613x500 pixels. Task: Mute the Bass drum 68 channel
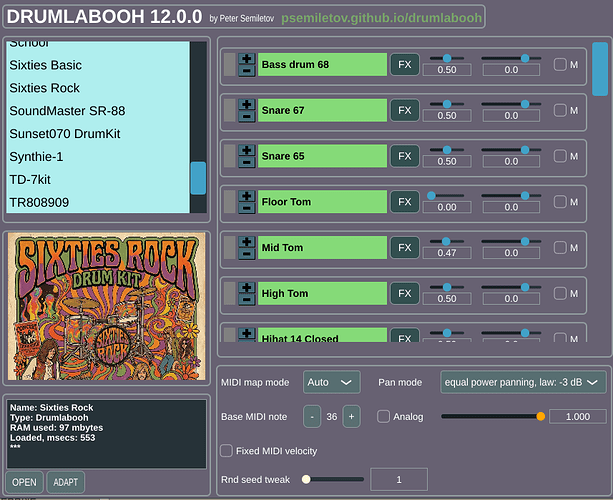(561, 65)
